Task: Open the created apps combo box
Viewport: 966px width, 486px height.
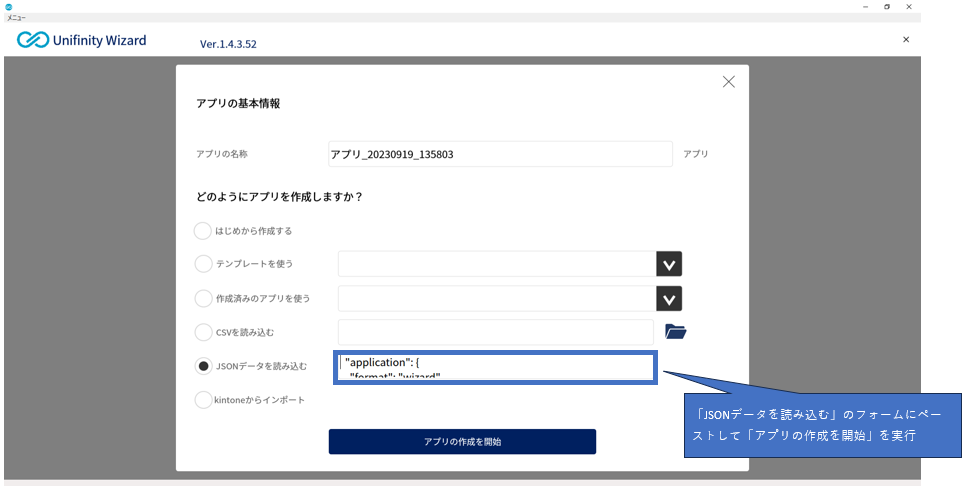Action: (496, 298)
